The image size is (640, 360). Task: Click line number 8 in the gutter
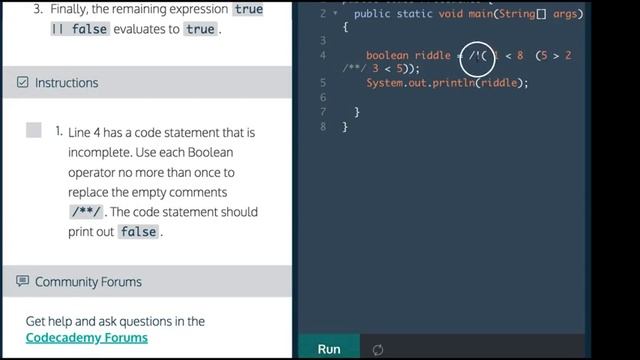click(323, 127)
